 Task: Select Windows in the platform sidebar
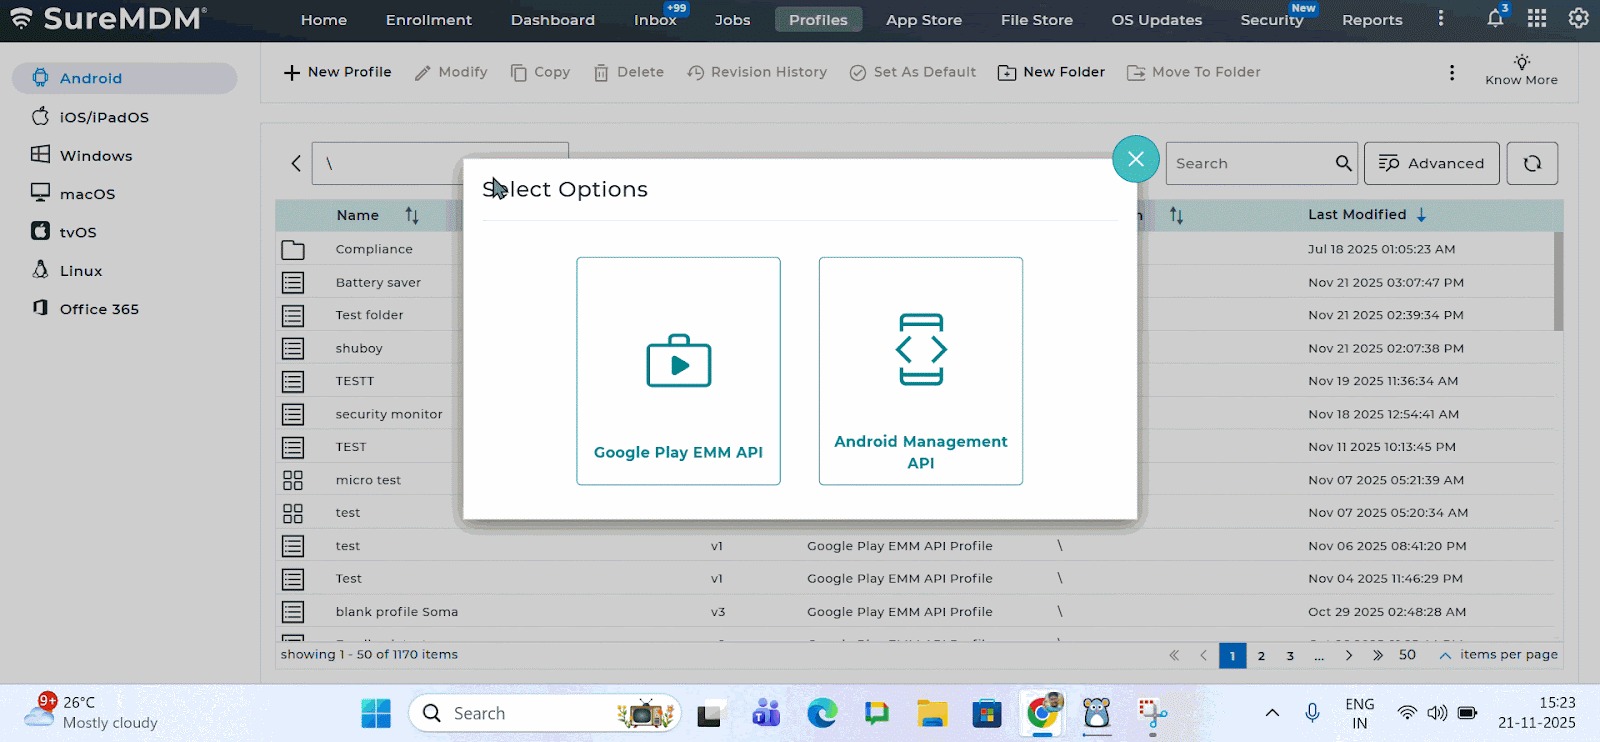[x=95, y=156]
